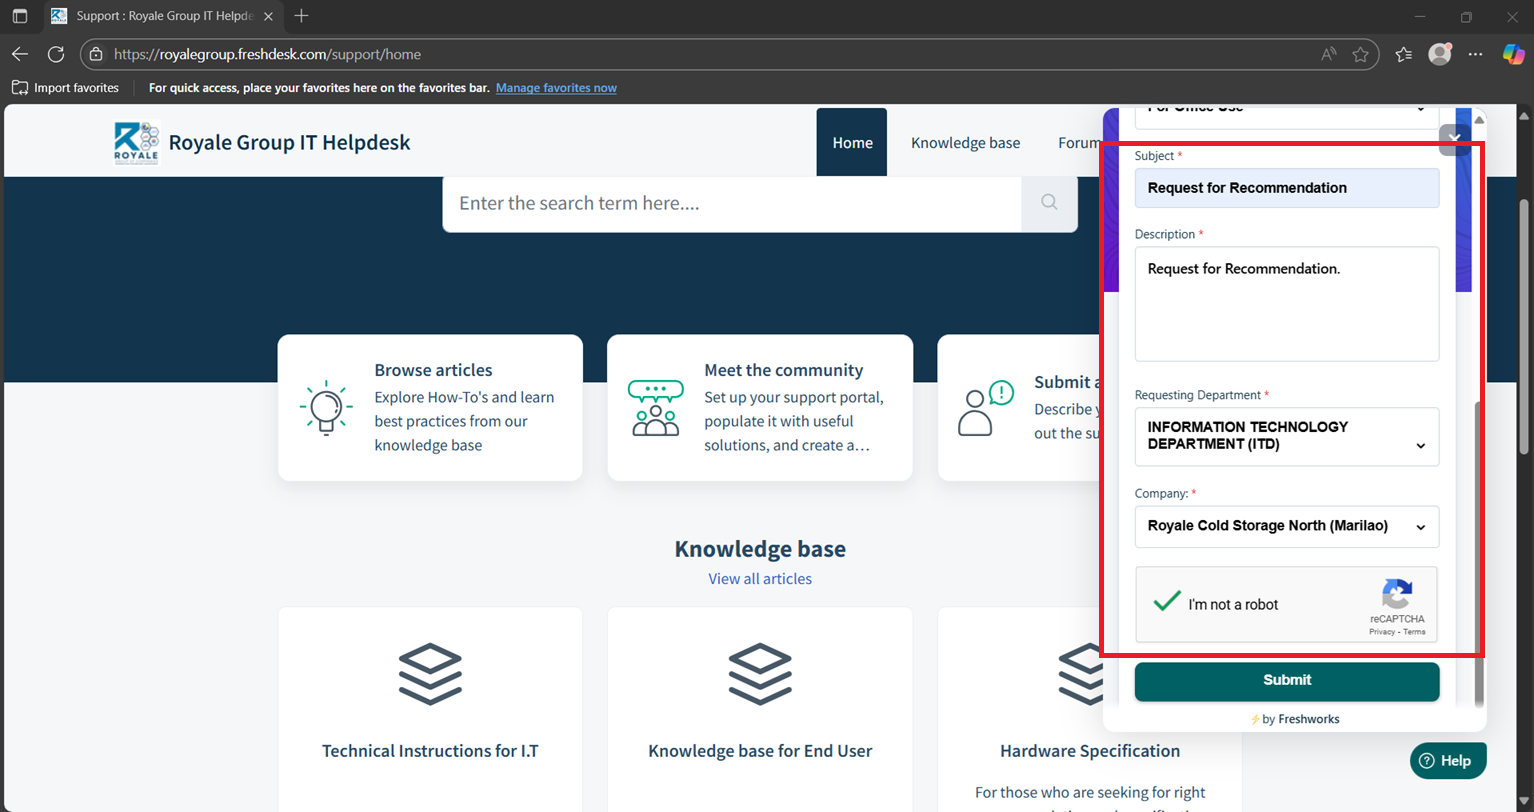Screen dimensions: 1534x812
Task: Open the Forums navigation tab
Action: pyautogui.click(x=1079, y=142)
